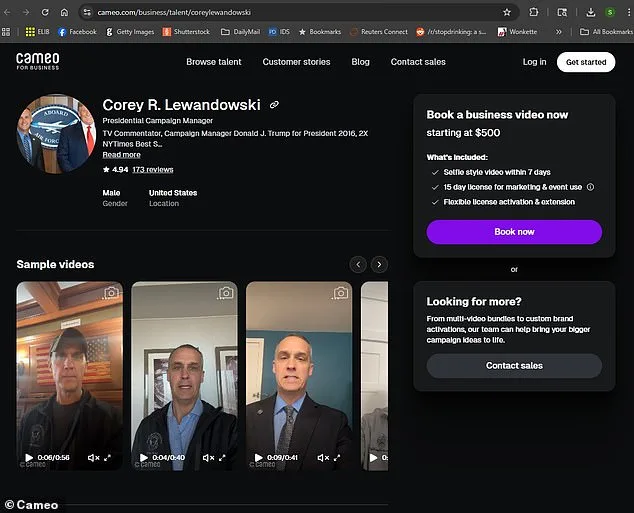The image size is (634, 513).
Task: Expand the first sample video to fullscreen
Action: point(108,457)
